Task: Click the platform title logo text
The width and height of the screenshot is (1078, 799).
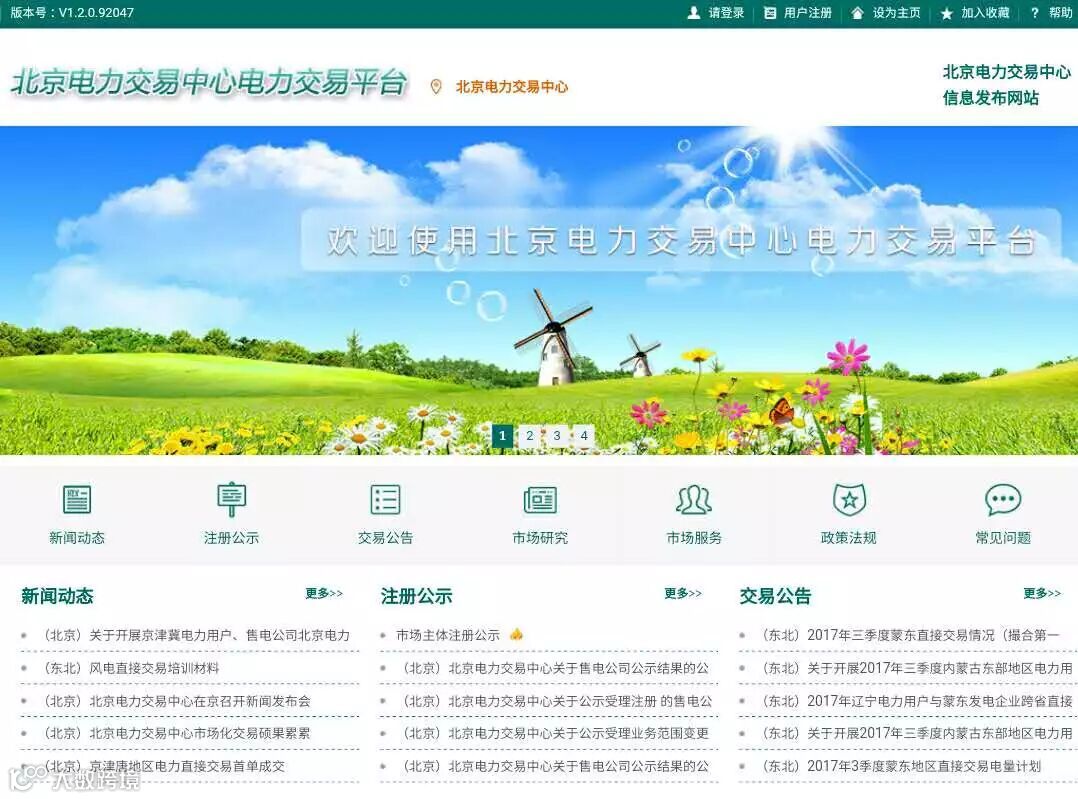Action: click(209, 83)
